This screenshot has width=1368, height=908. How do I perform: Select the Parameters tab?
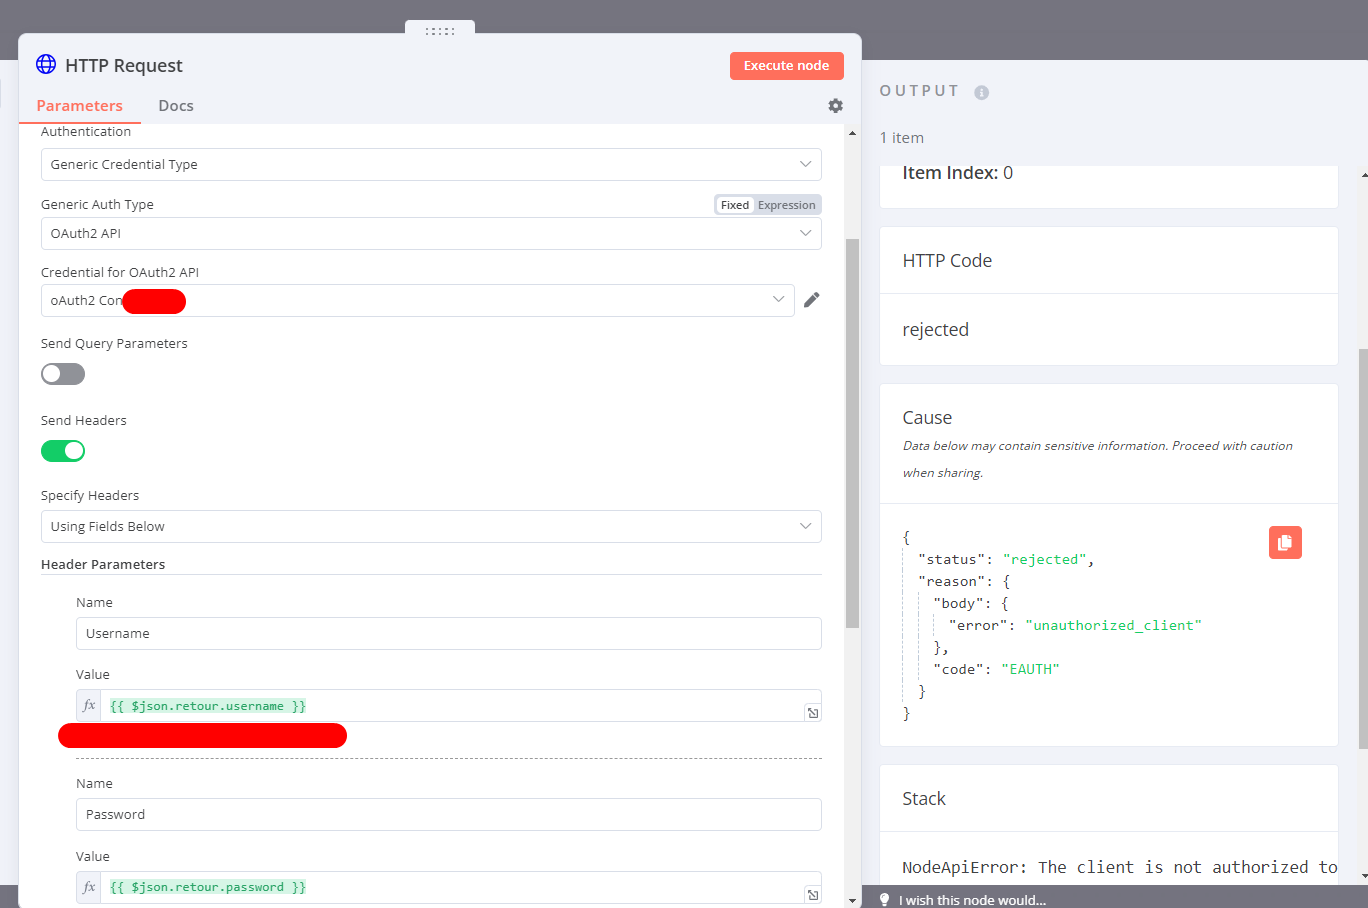click(80, 105)
